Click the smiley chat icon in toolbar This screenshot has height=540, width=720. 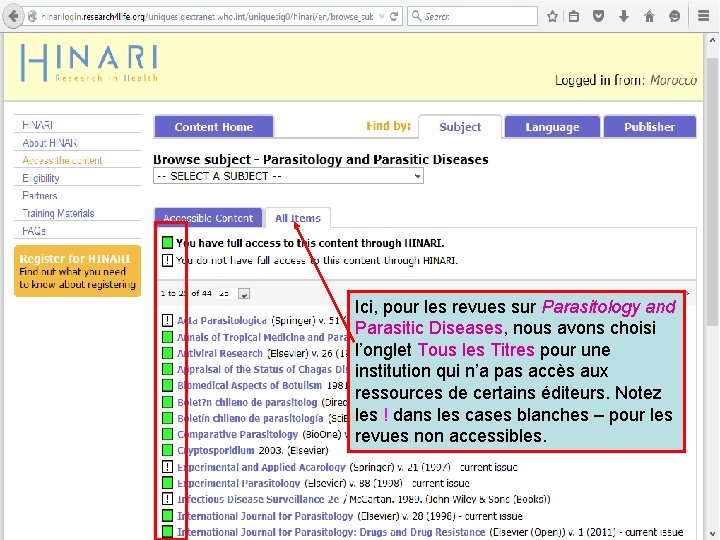[674, 17]
